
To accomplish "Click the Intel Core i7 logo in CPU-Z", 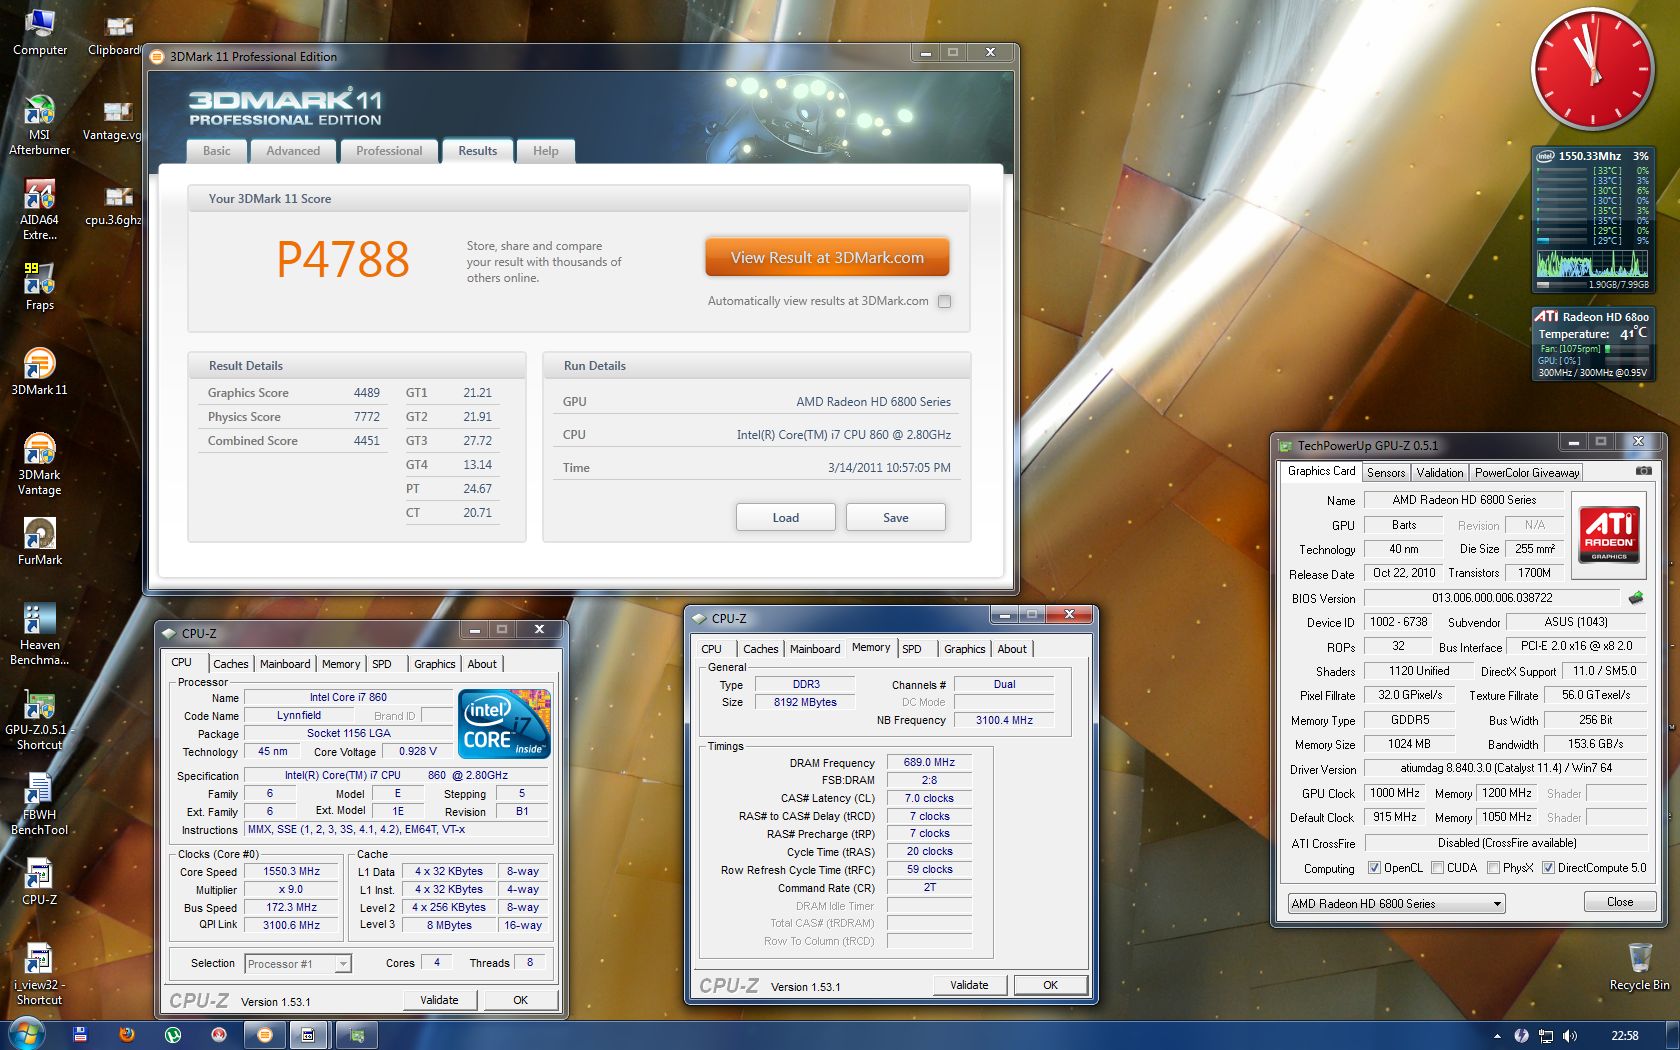I will tap(504, 722).
